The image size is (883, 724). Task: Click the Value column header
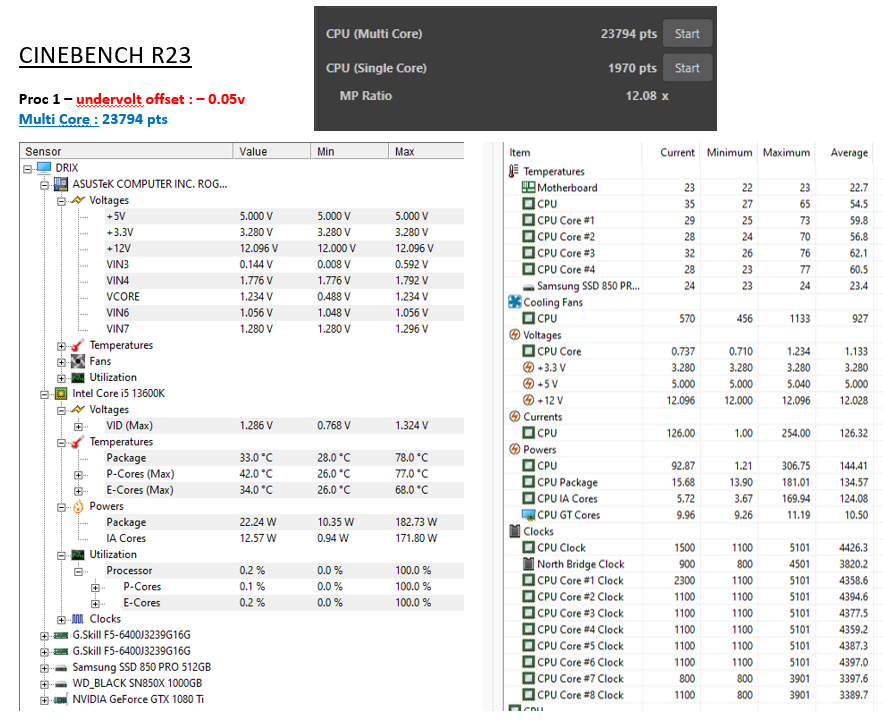click(272, 151)
